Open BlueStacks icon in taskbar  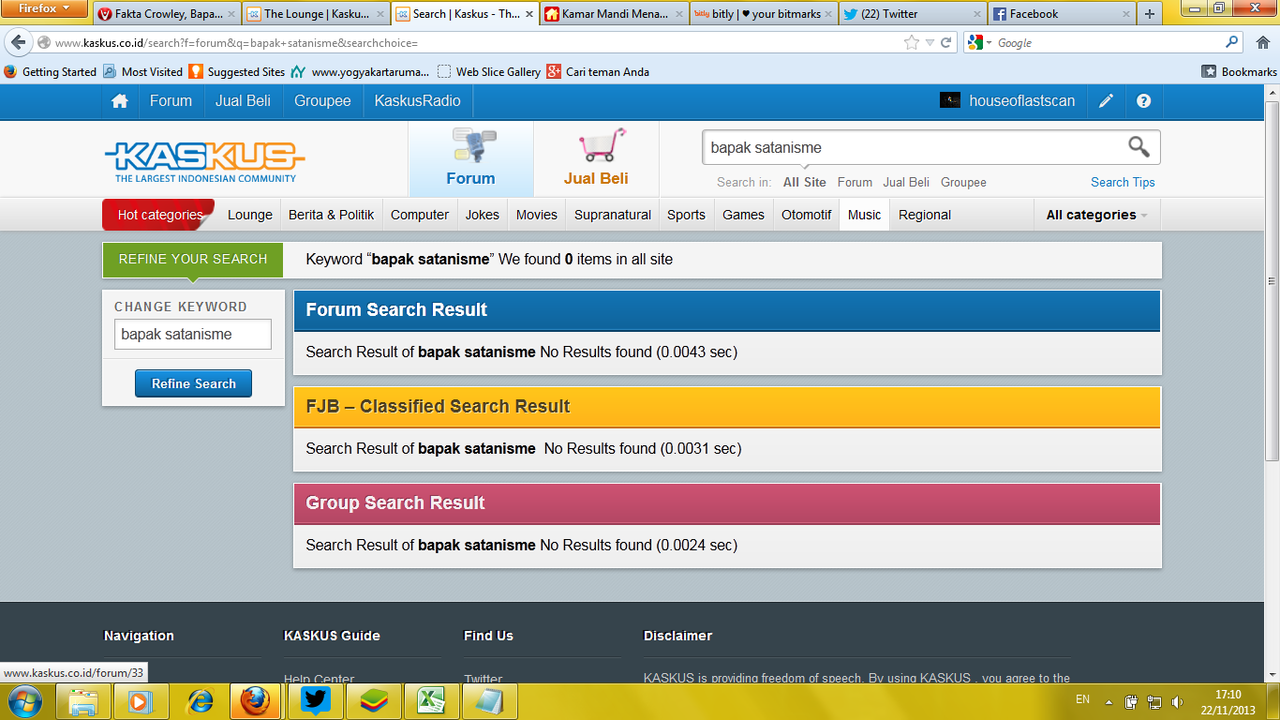[373, 701]
